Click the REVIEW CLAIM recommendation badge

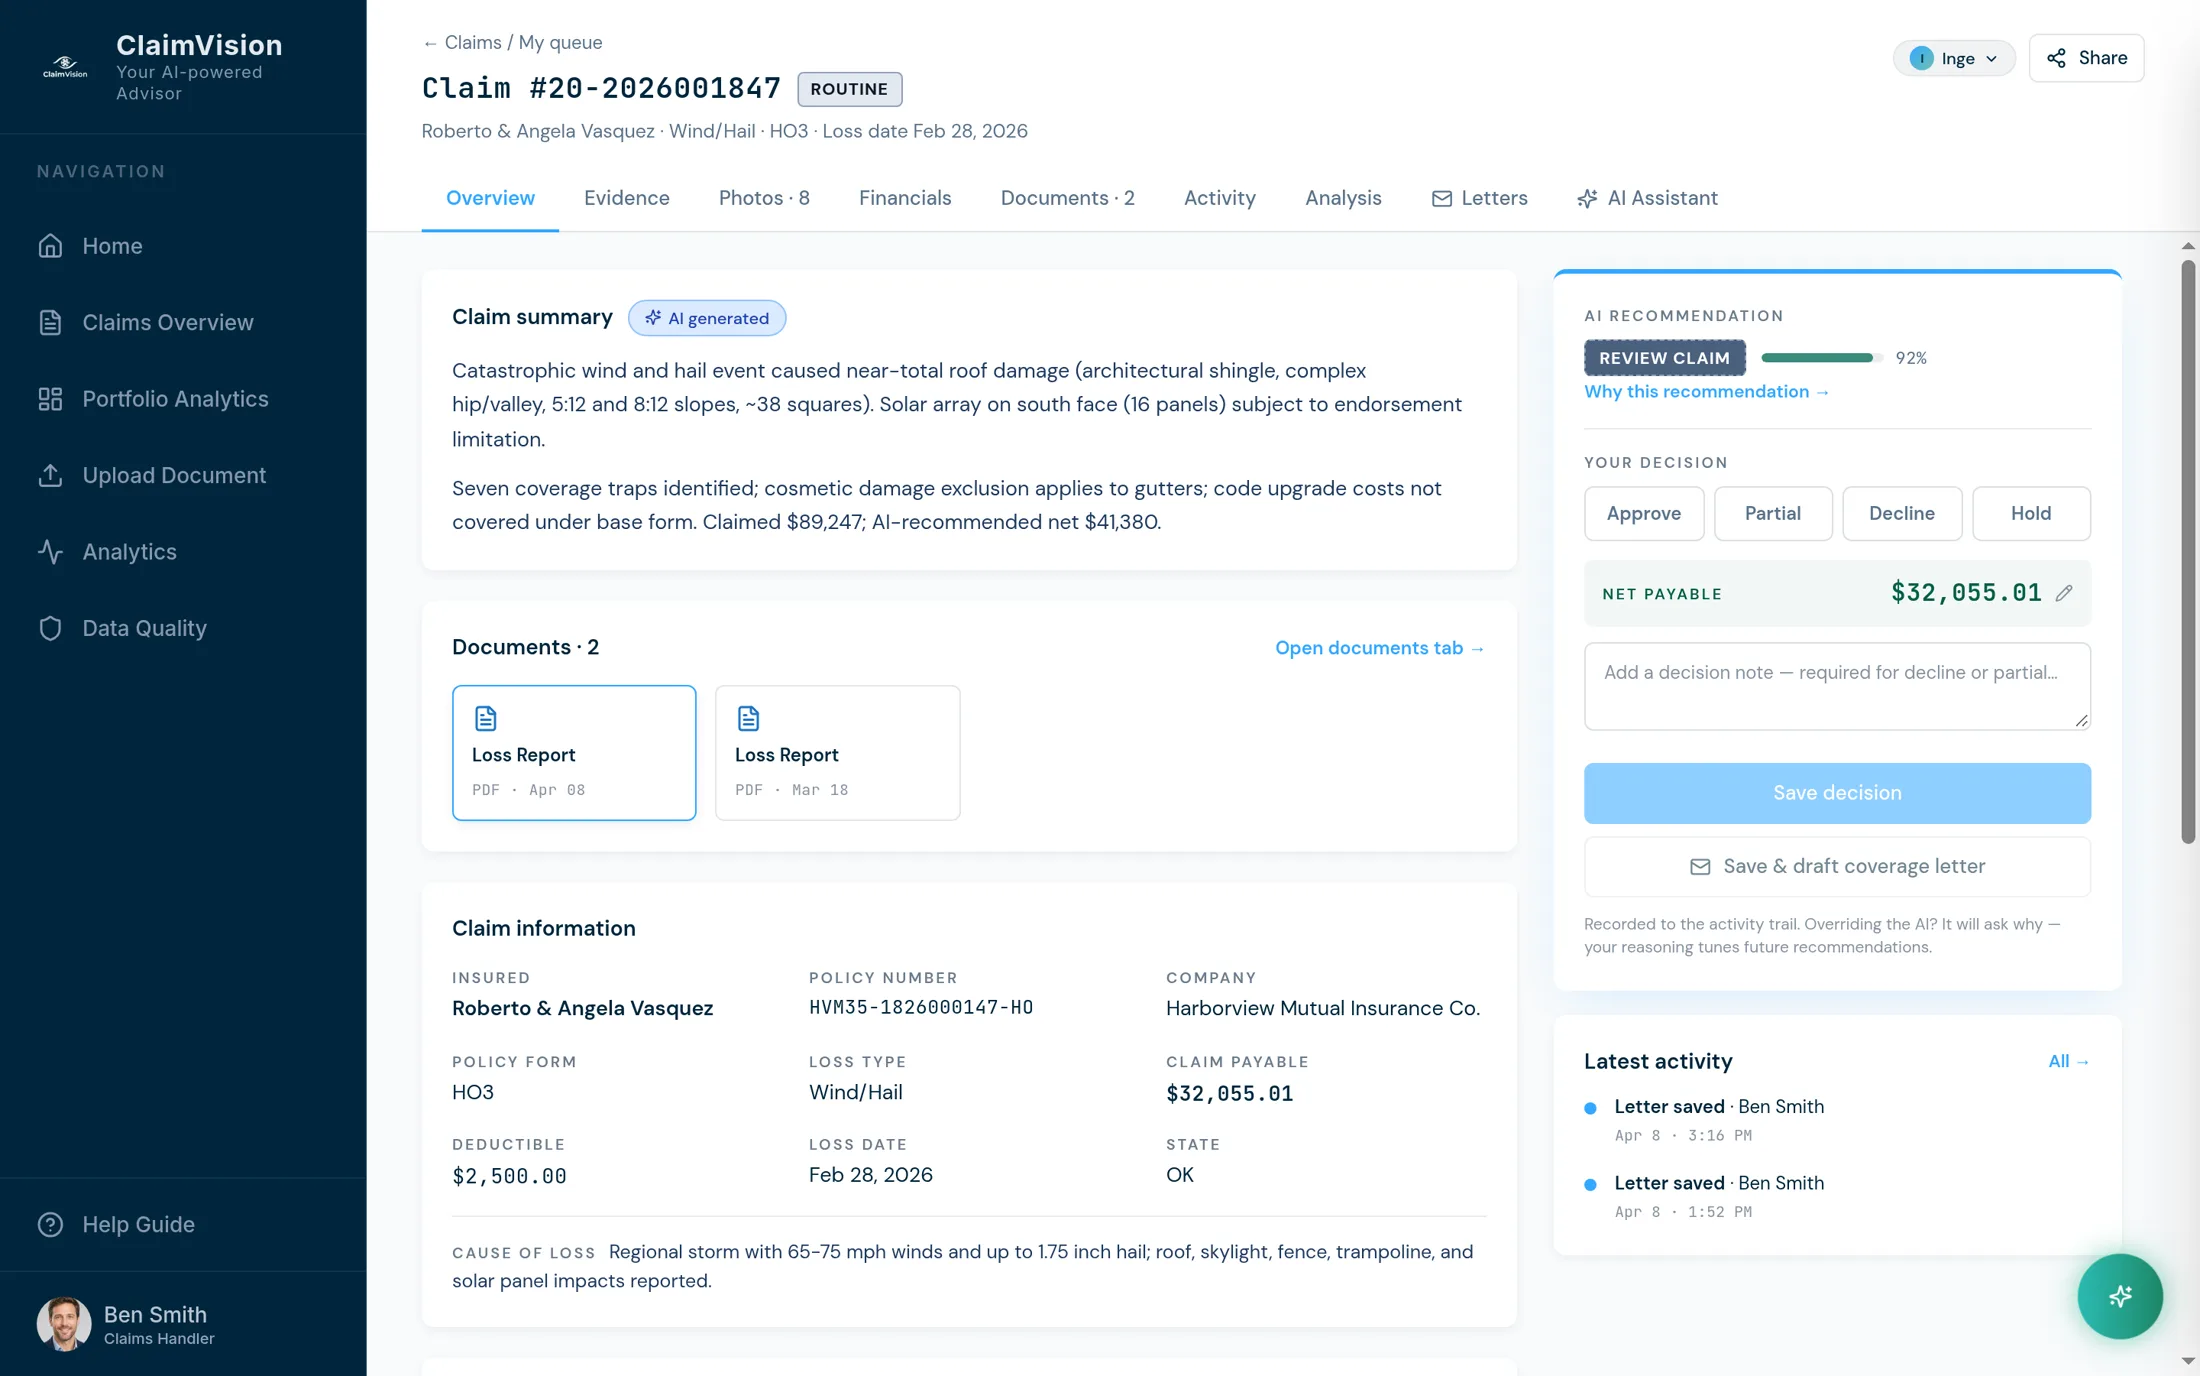point(1664,358)
